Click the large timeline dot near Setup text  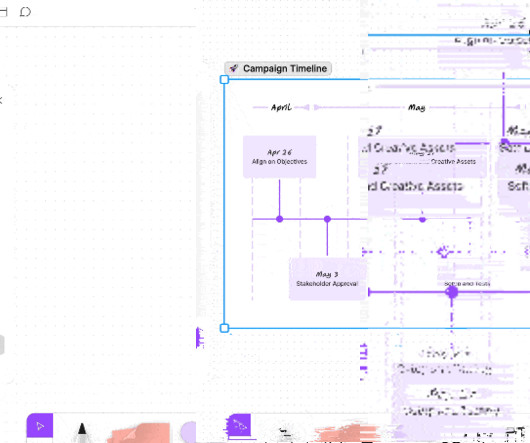(452, 292)
